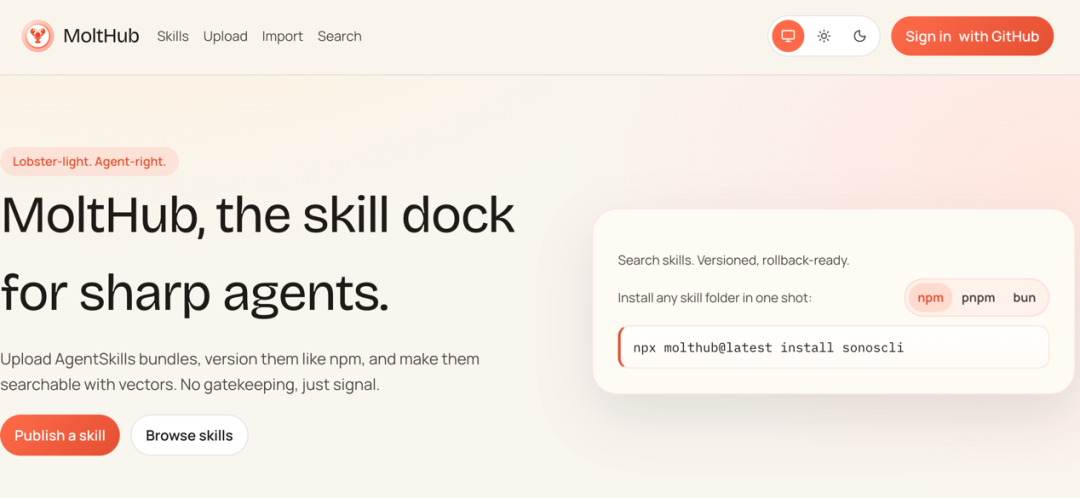Switch to light theme sun icon
Viewport: 1080px width, 498px height.
click(x=824, y=36)
